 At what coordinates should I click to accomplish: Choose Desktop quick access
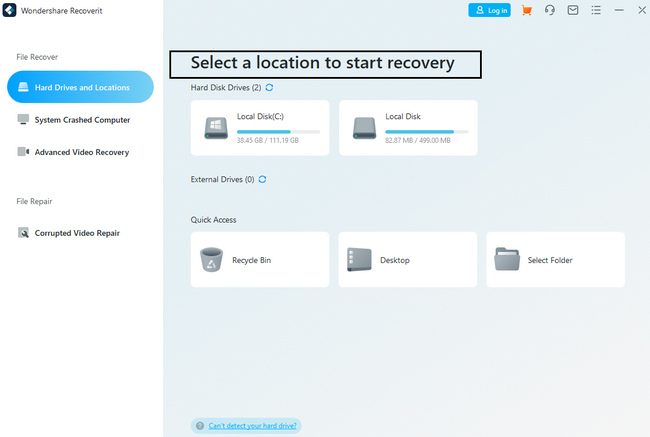[x=408, y=260]
